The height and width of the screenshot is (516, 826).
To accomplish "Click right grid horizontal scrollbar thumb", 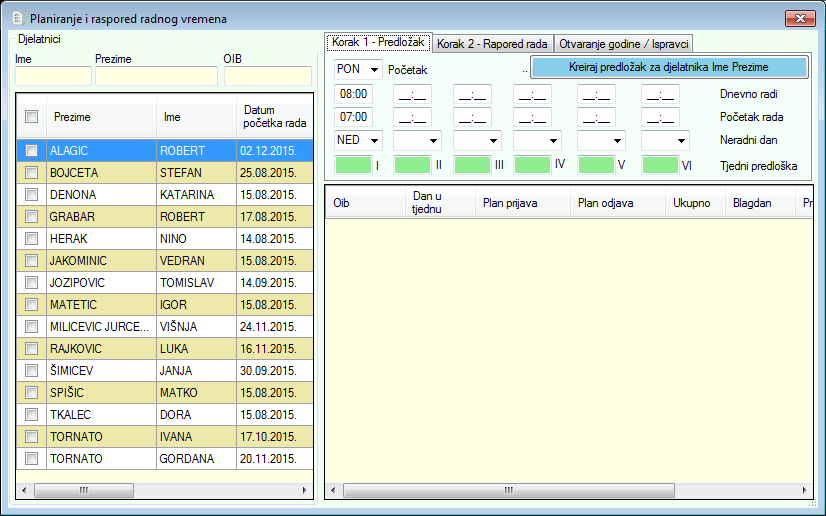I will click(509, 490).
